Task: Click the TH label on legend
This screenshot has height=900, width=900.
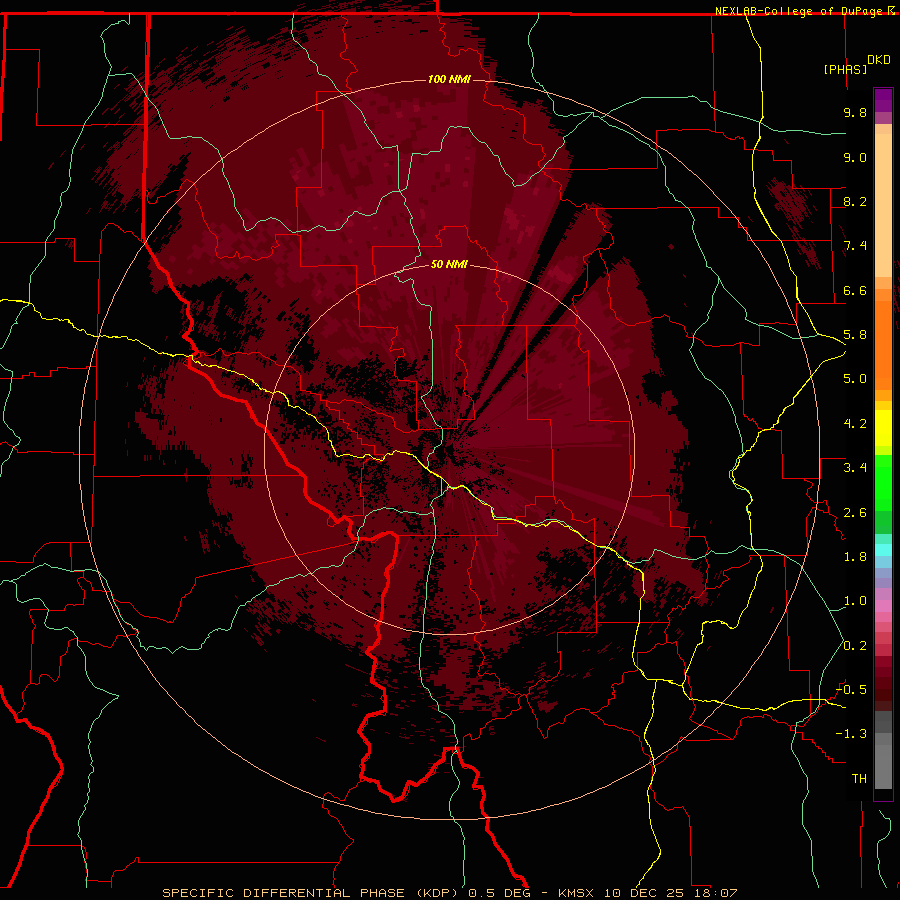Action: [859, 779]
